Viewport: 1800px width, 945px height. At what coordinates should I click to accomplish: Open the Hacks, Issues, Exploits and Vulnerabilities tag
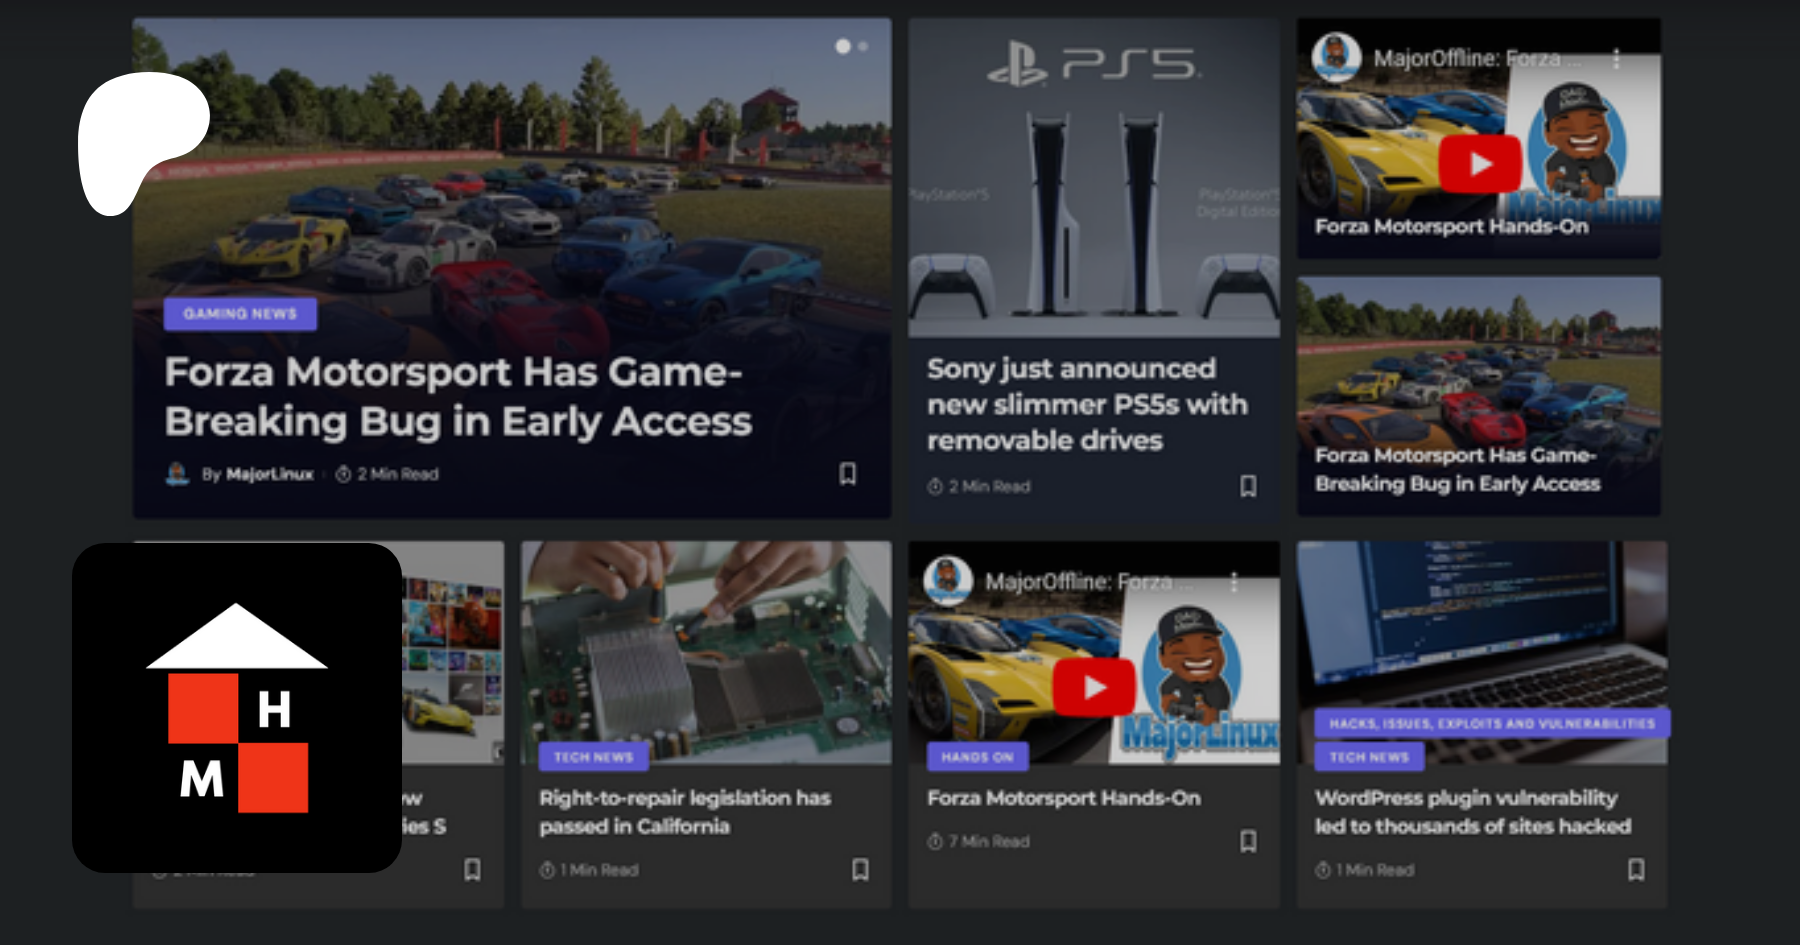(1492, 723)
